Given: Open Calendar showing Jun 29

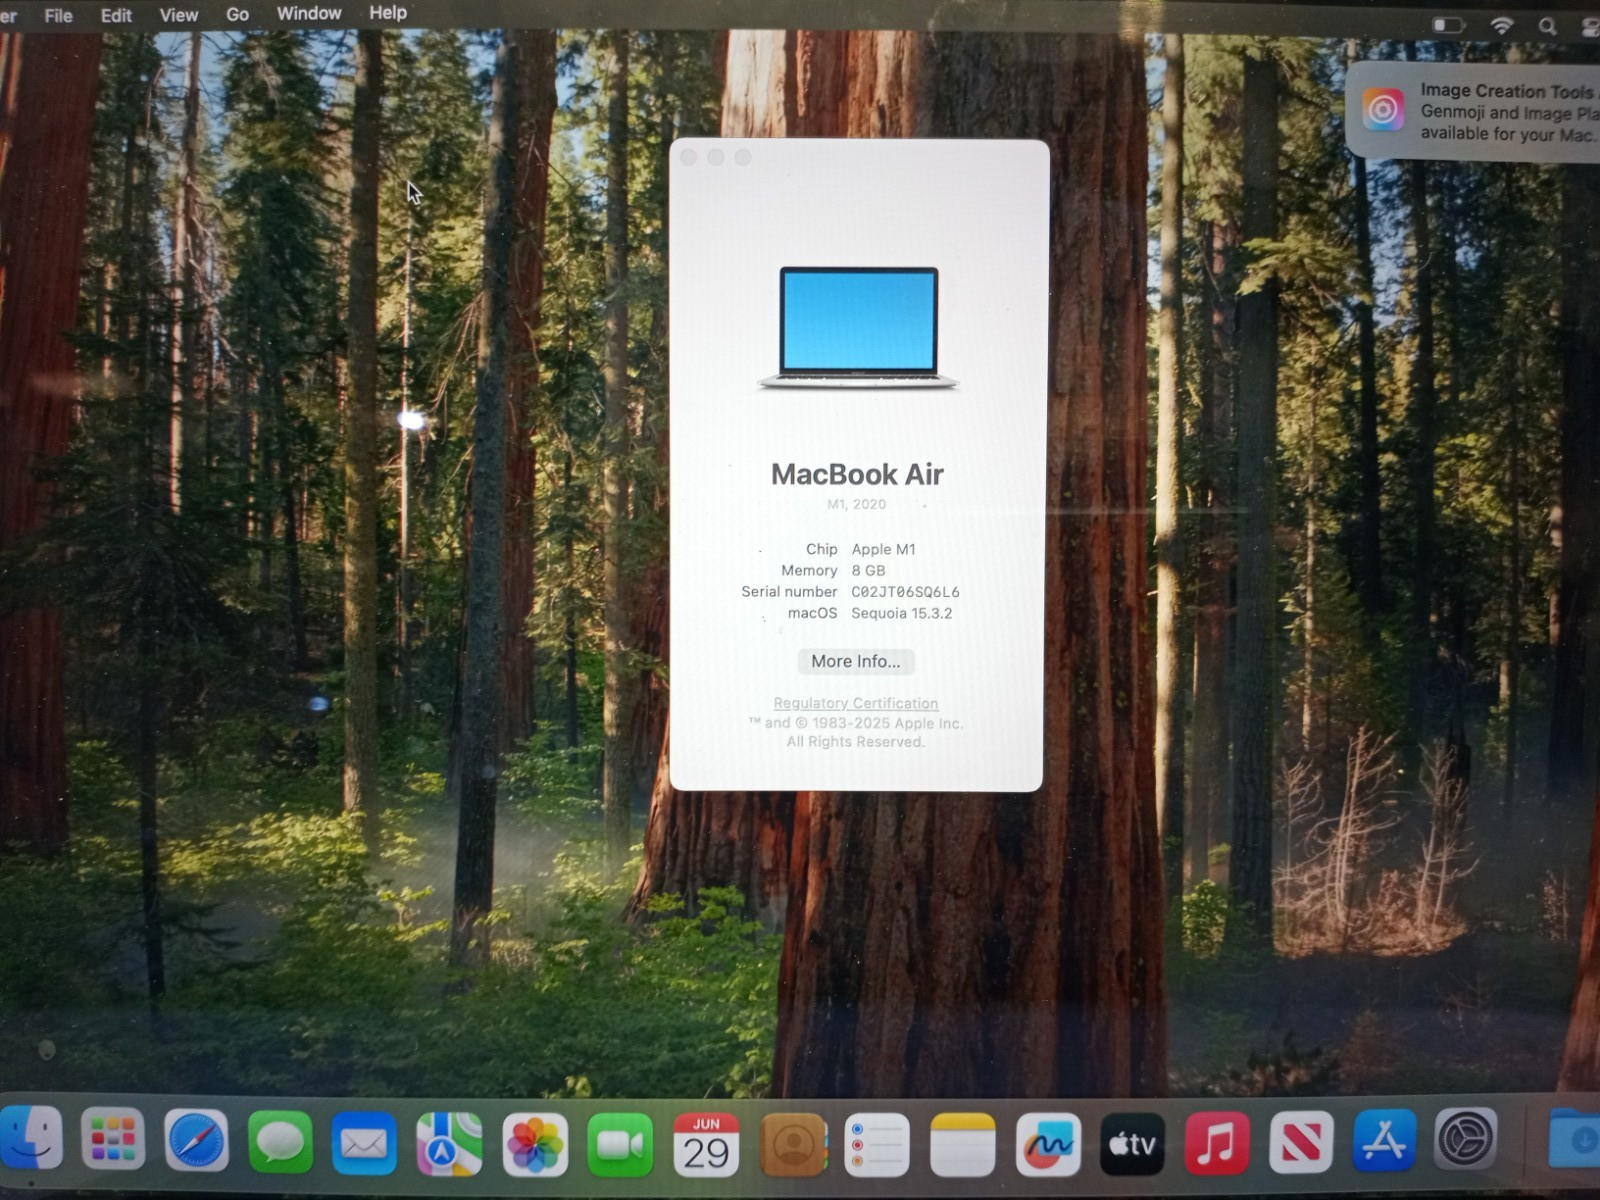Looking at the screenshot, I should (x=706, y=1145).
